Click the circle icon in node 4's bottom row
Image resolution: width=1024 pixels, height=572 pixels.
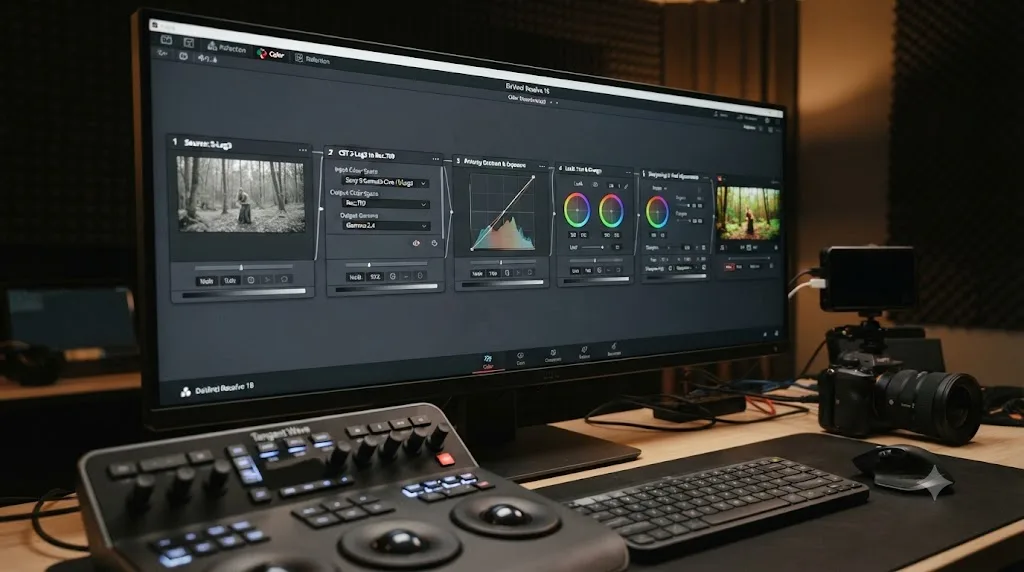[599, 270]
